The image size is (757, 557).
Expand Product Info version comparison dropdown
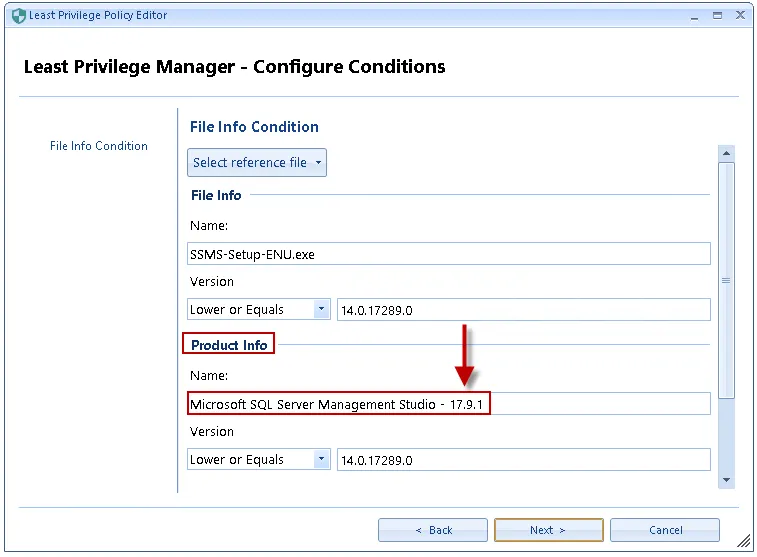tap(321, 460)
